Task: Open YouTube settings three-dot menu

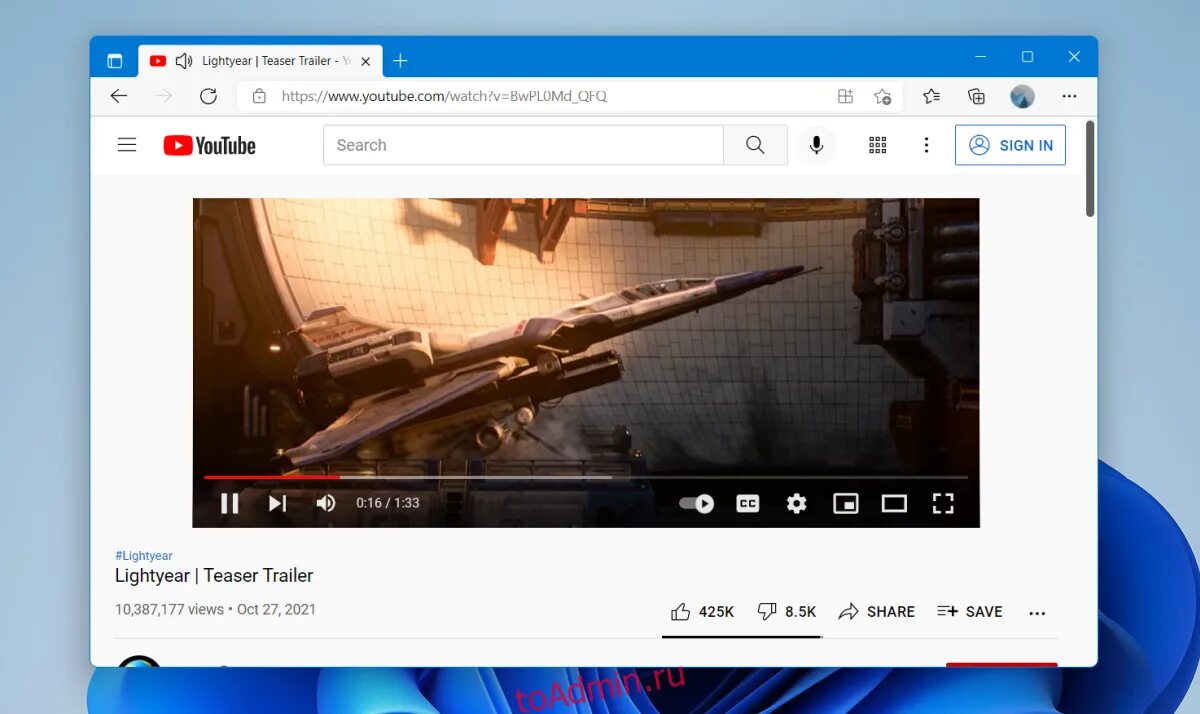Action: [926, 145]
